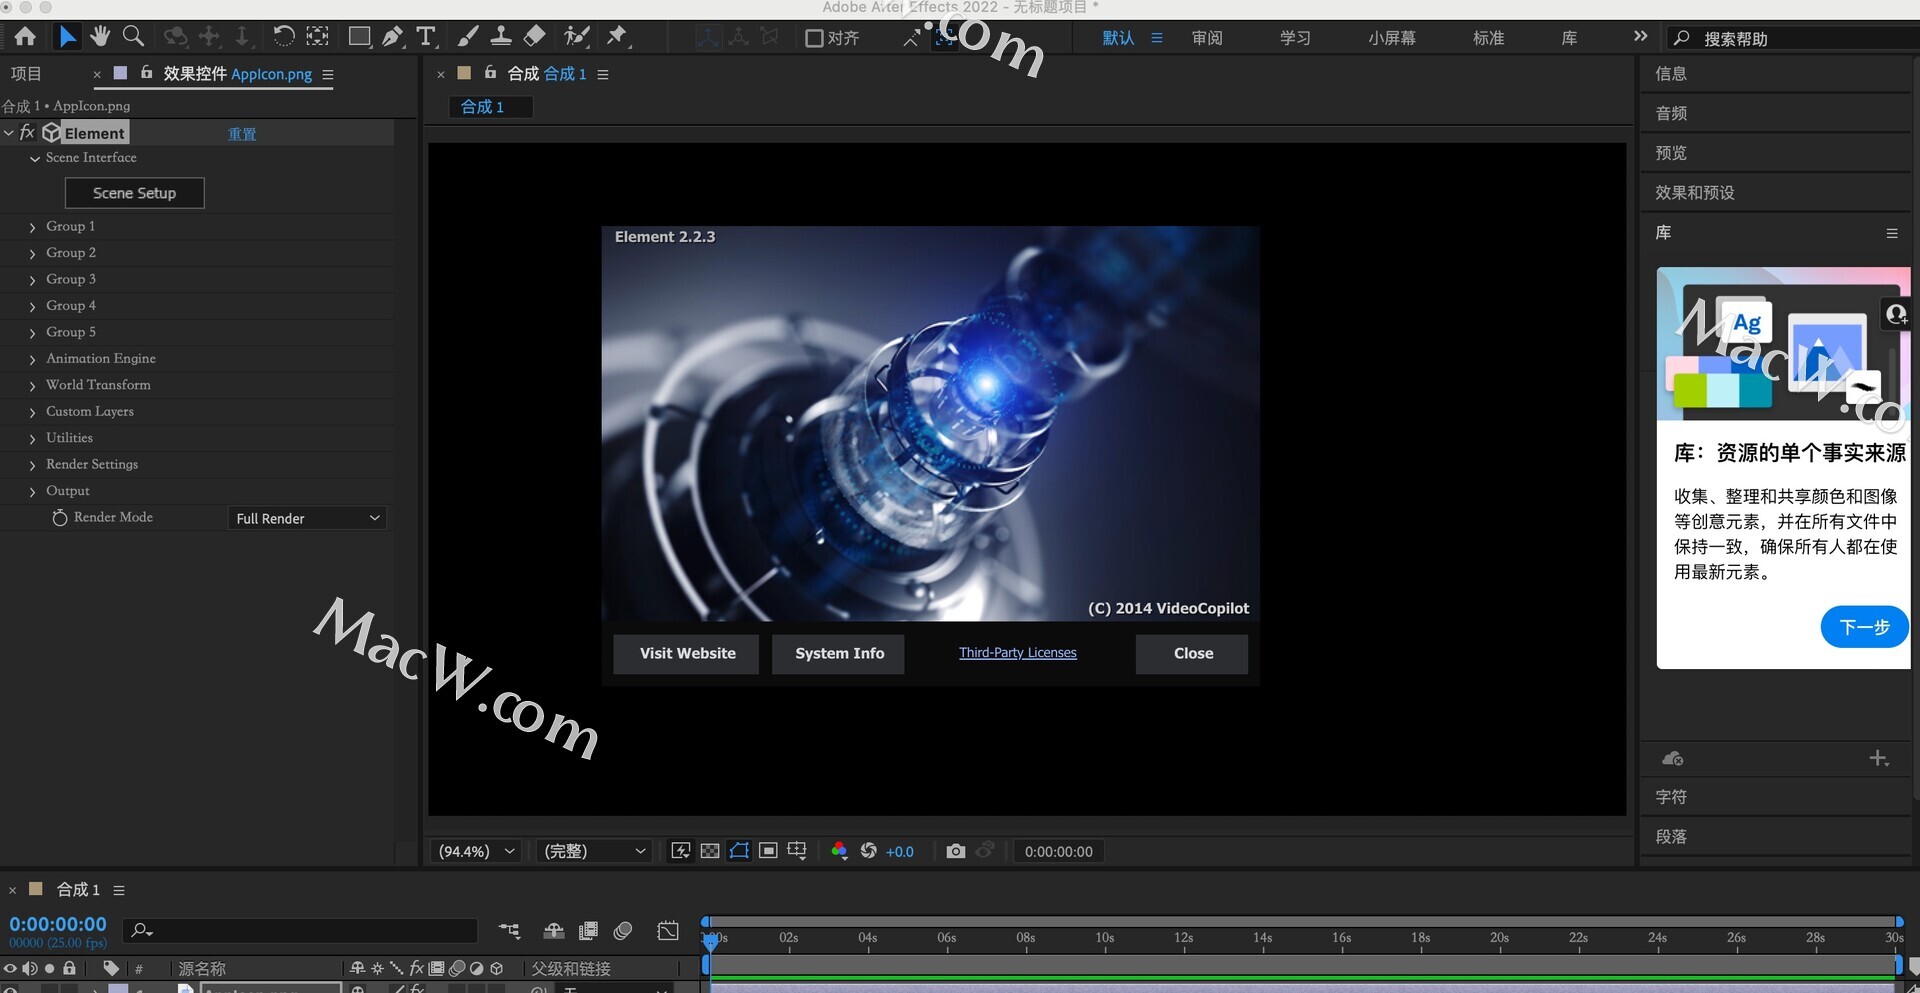Expand the Animation Engine section
Viewport: 1920px width, 993px height.
(32, 359)
